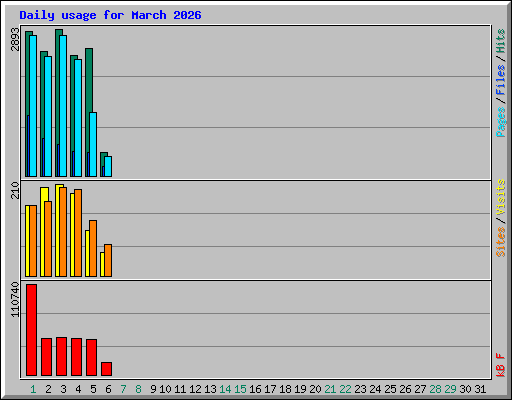Click the cyan files bar for day 6
Viewport: 512px width, 400px height.
(x=108, y=166)
